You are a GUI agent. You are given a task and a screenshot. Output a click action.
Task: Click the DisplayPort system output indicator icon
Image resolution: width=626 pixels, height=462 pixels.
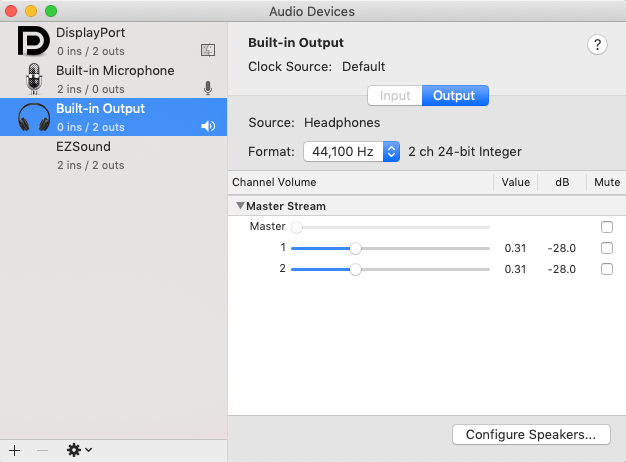pyautogui.click(x=208, y=50)
